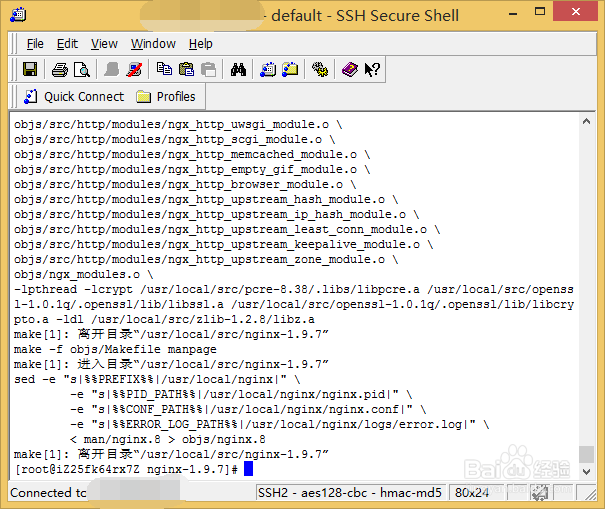Click the 'sed -e' PREFIX line
This screenshot has height=509, width=605.
tap(157, 379)
